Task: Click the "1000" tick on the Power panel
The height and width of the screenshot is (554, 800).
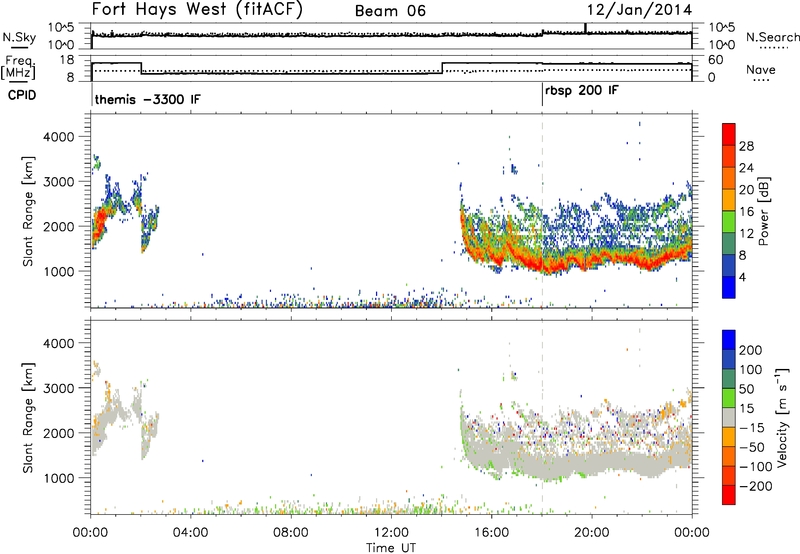Action: click(59, 271)
